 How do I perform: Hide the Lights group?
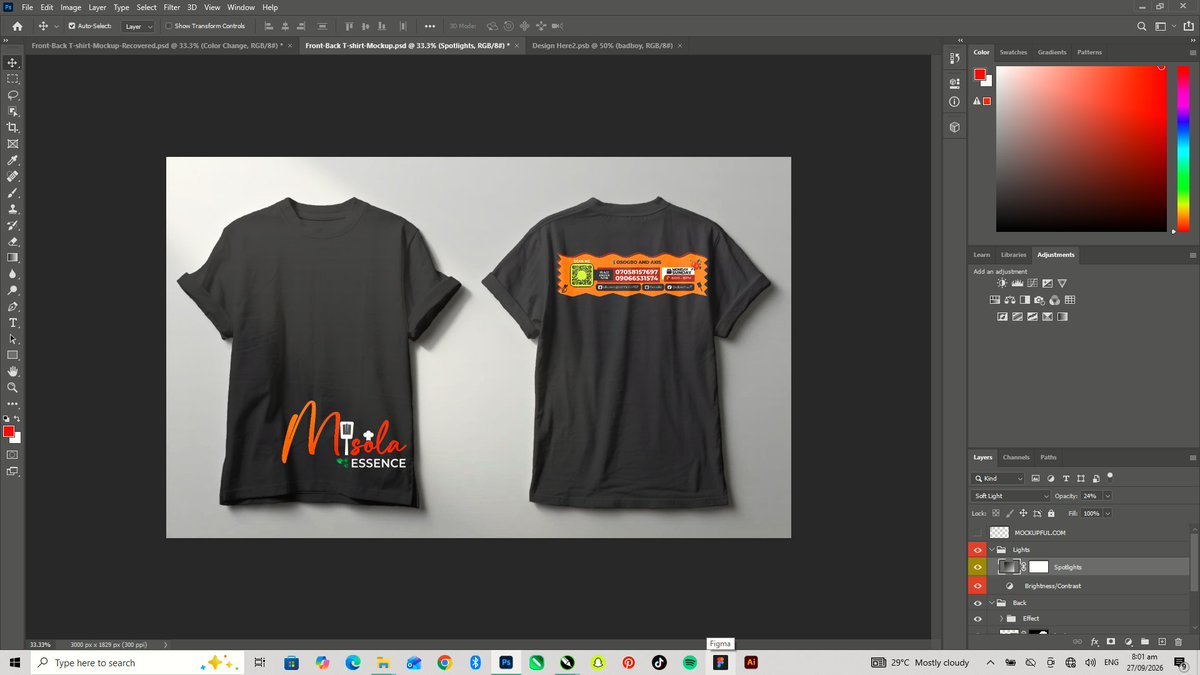click(978, 550)
